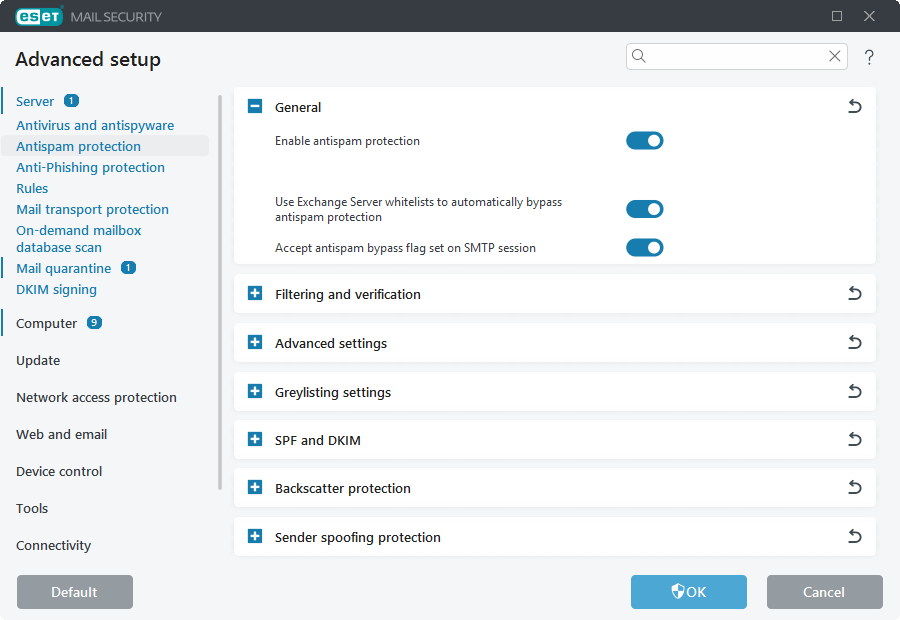Revert General section using its undo icon

tap(855, 106)
